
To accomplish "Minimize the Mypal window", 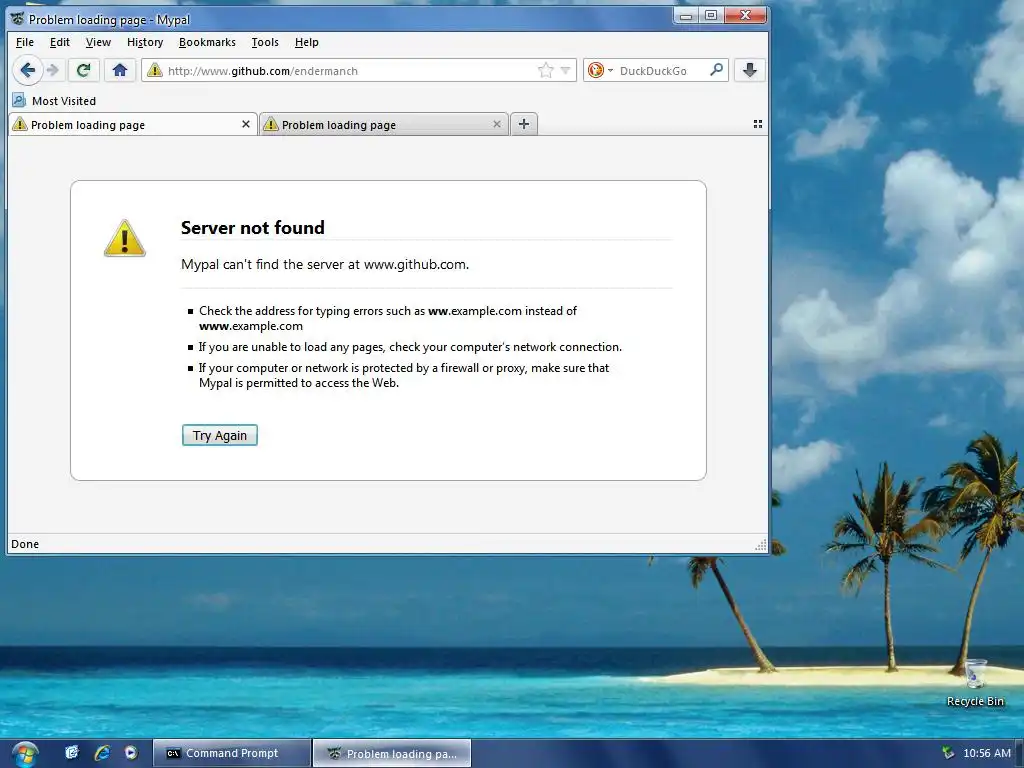I will 686,16.
